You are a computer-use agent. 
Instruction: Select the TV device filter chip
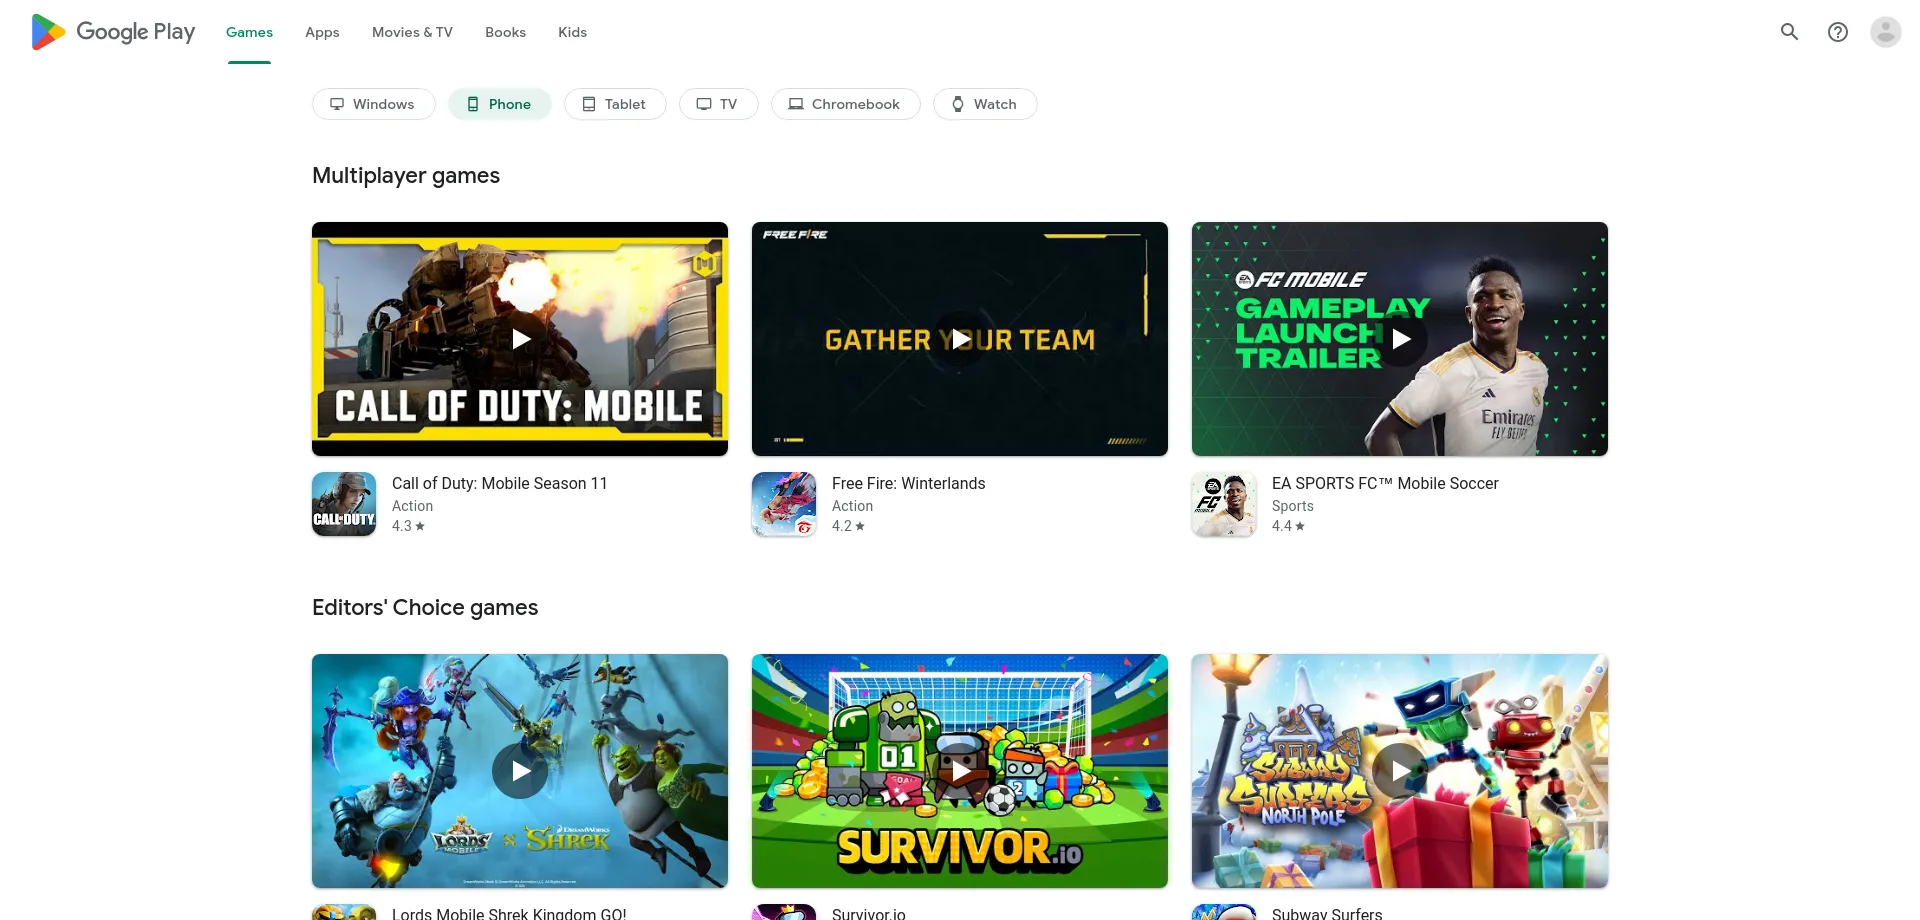[x=718, y=104]
